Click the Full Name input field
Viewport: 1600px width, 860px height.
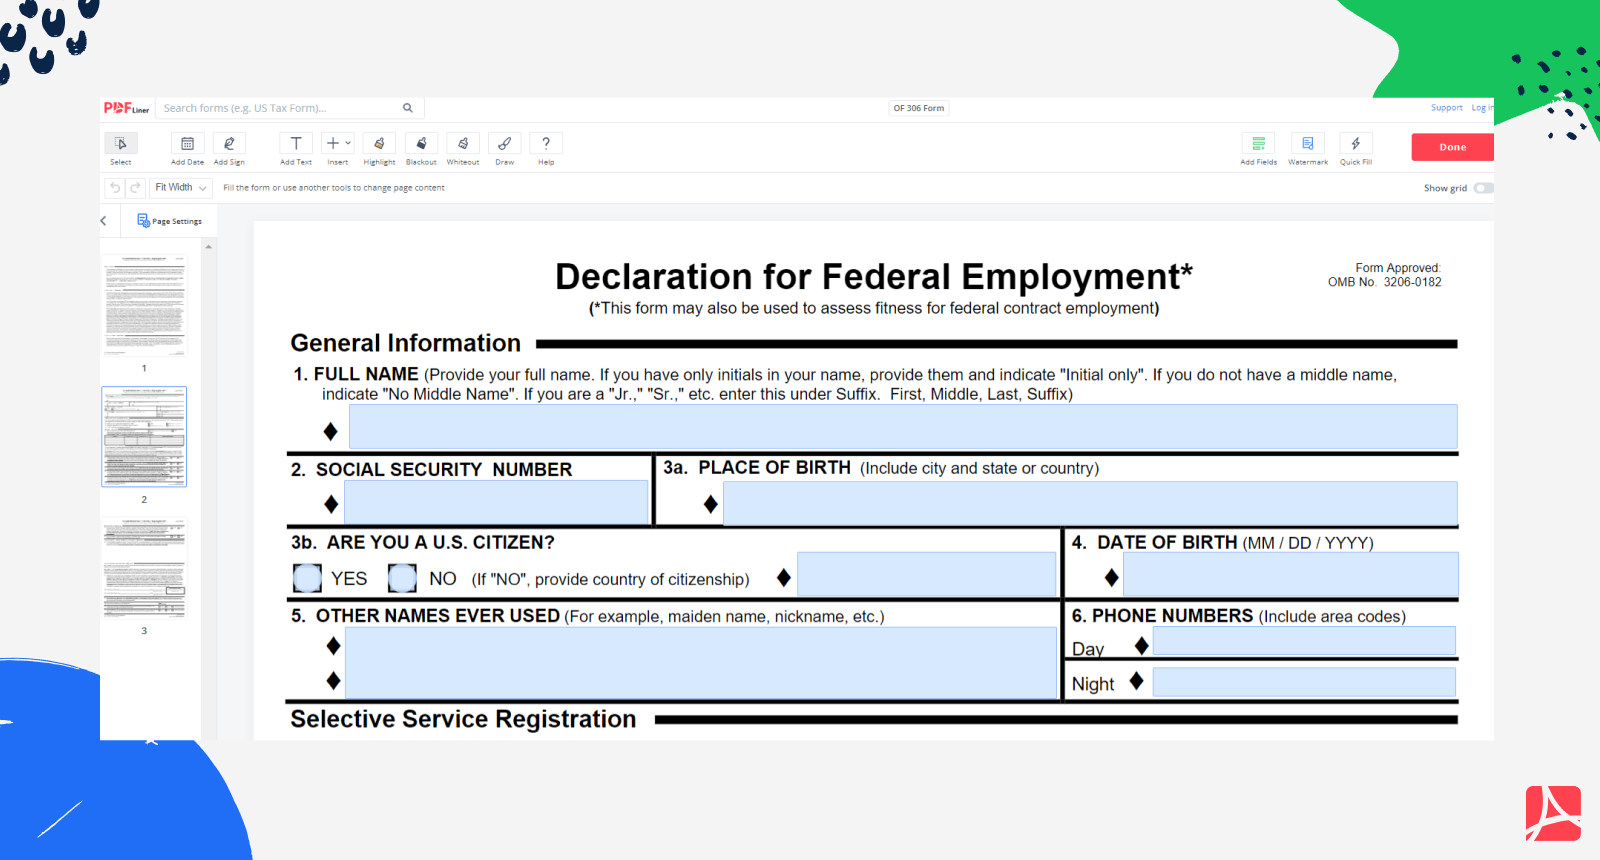(902, 427)
